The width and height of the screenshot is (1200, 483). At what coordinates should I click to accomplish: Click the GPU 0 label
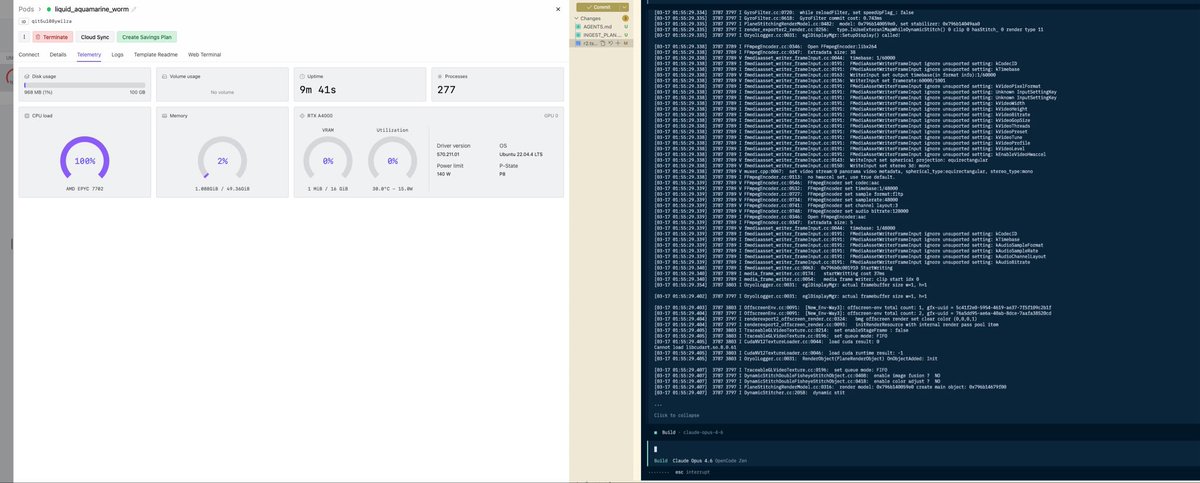[x=550, y=116]
